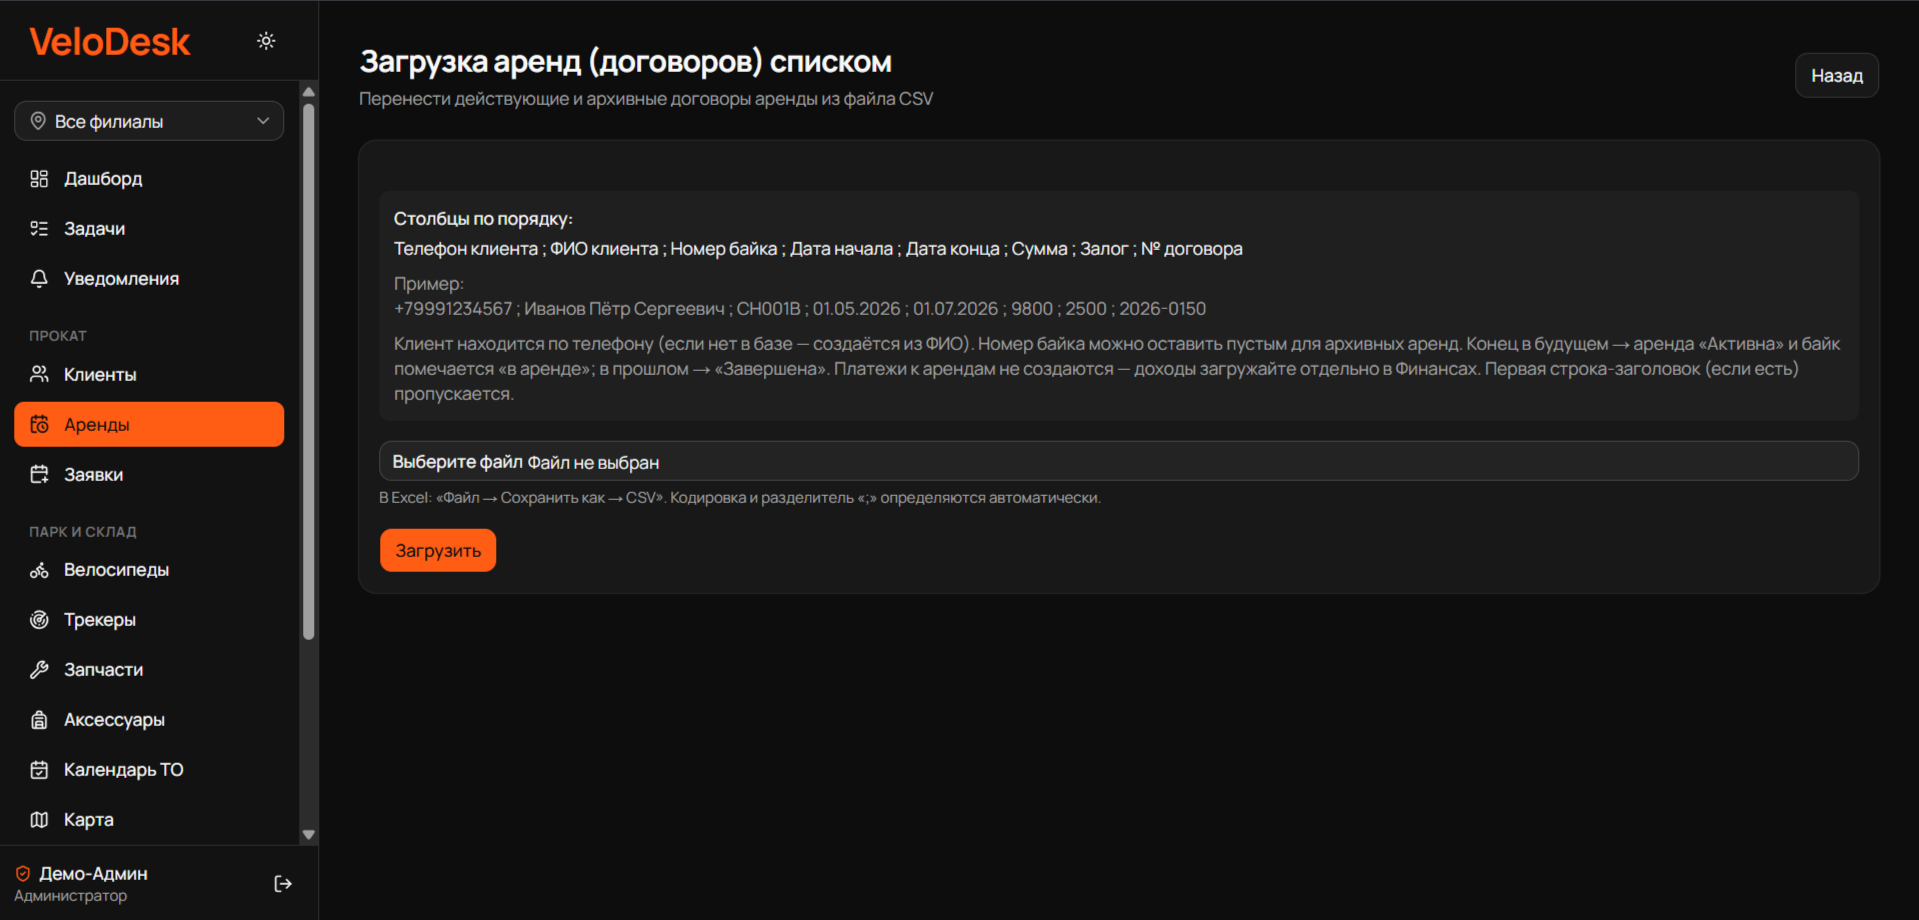
Task: Select the active Аренды menu item
Action: point(149,424)
